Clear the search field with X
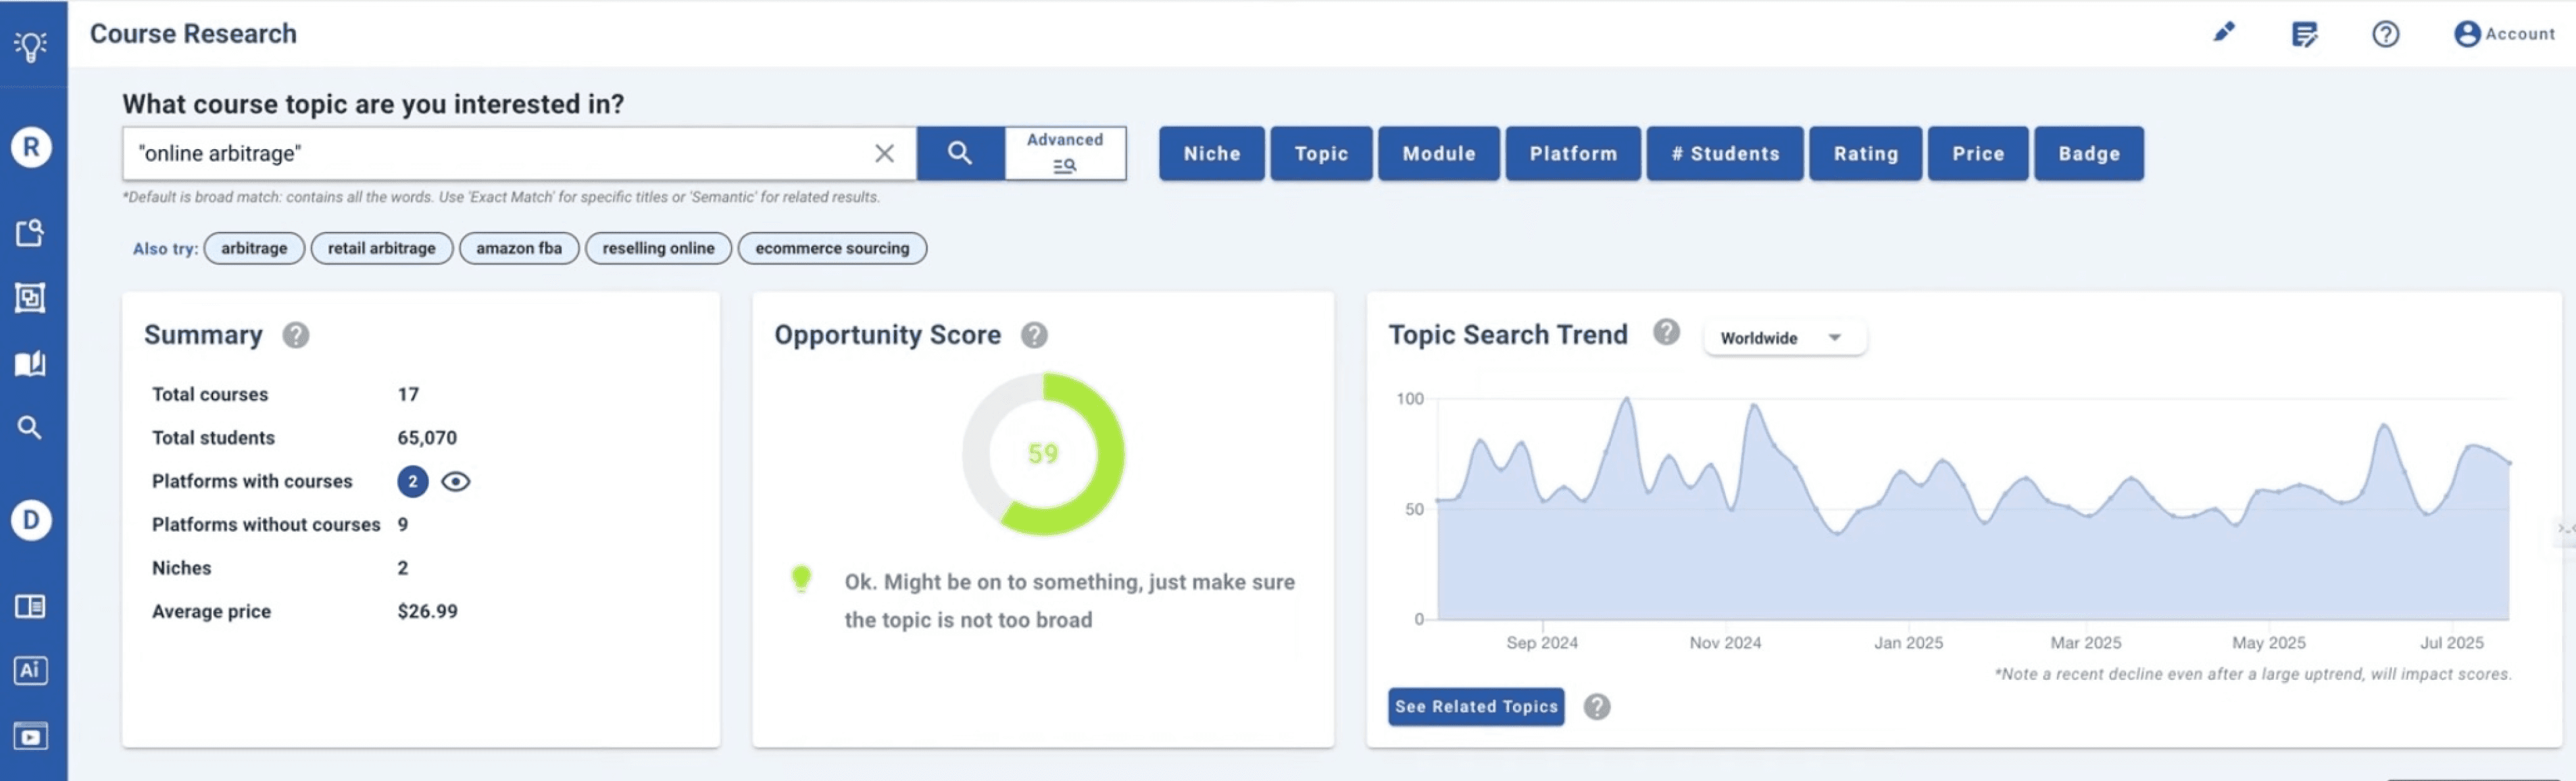 tap(884, 153)
